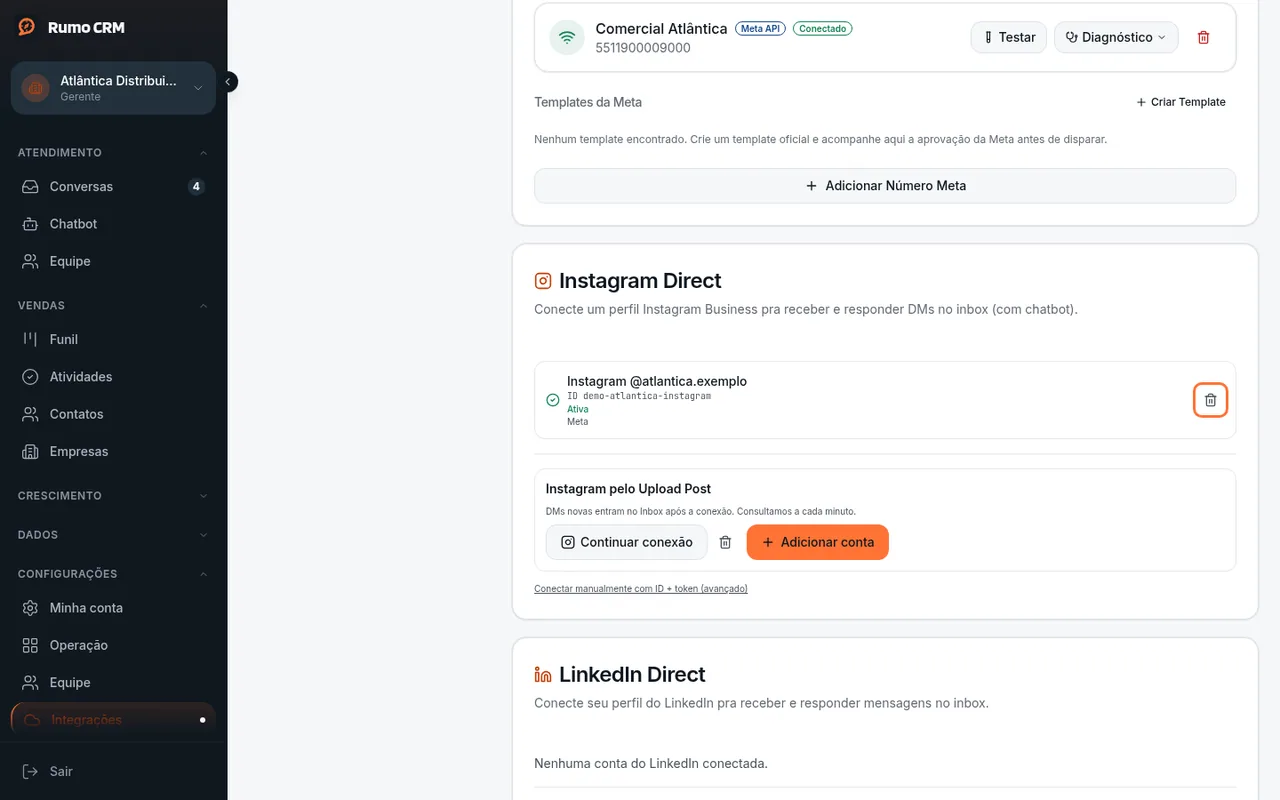
Task: Open the Atlântica Distribui... account switcher
Action: pyautogui.click(x=113, y=88)
